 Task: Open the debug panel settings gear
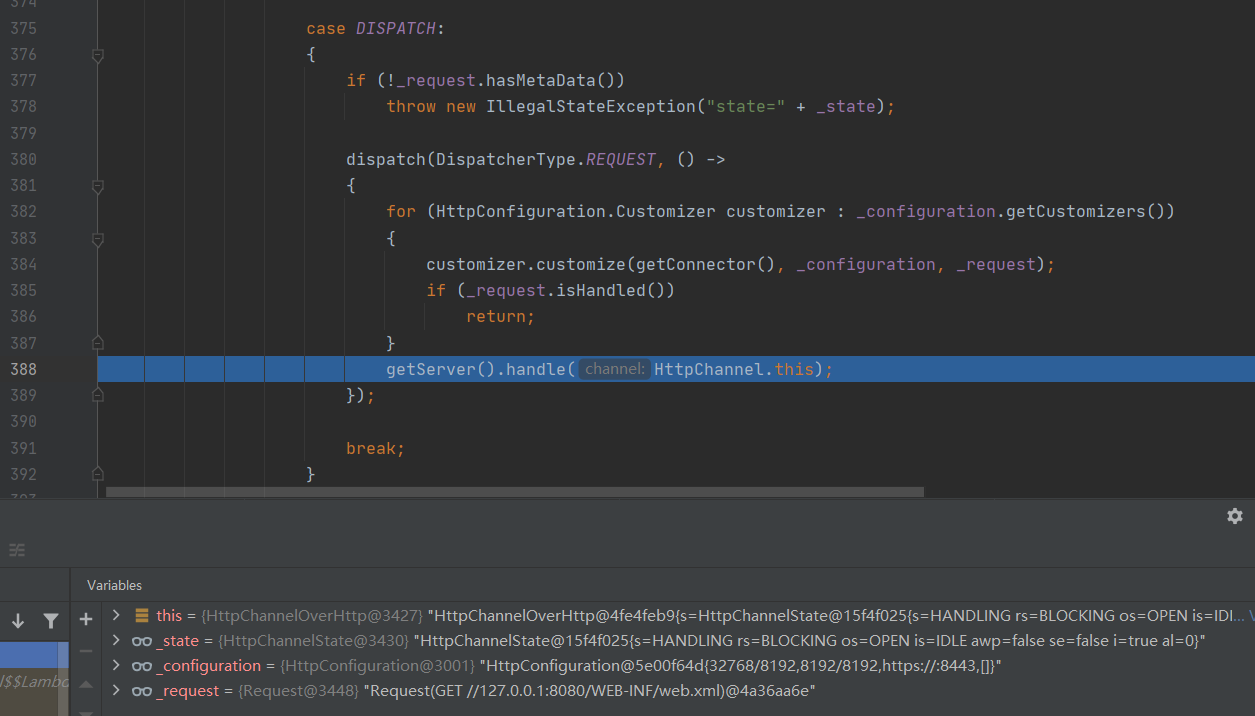coord(1234,516)
